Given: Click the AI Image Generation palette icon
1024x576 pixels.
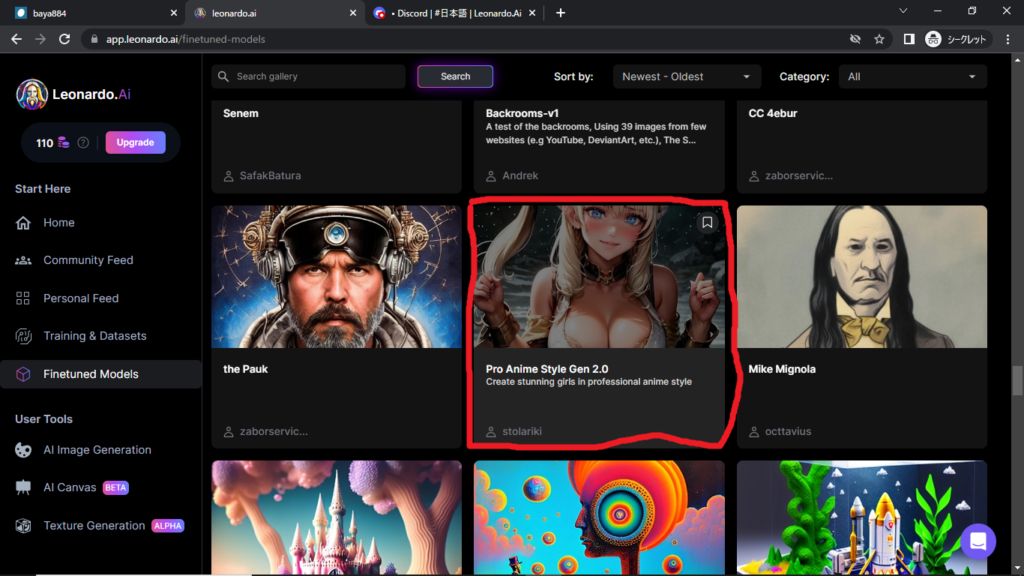Looking at the screenshot, I should pyautogui.click(x=23, y=450).
